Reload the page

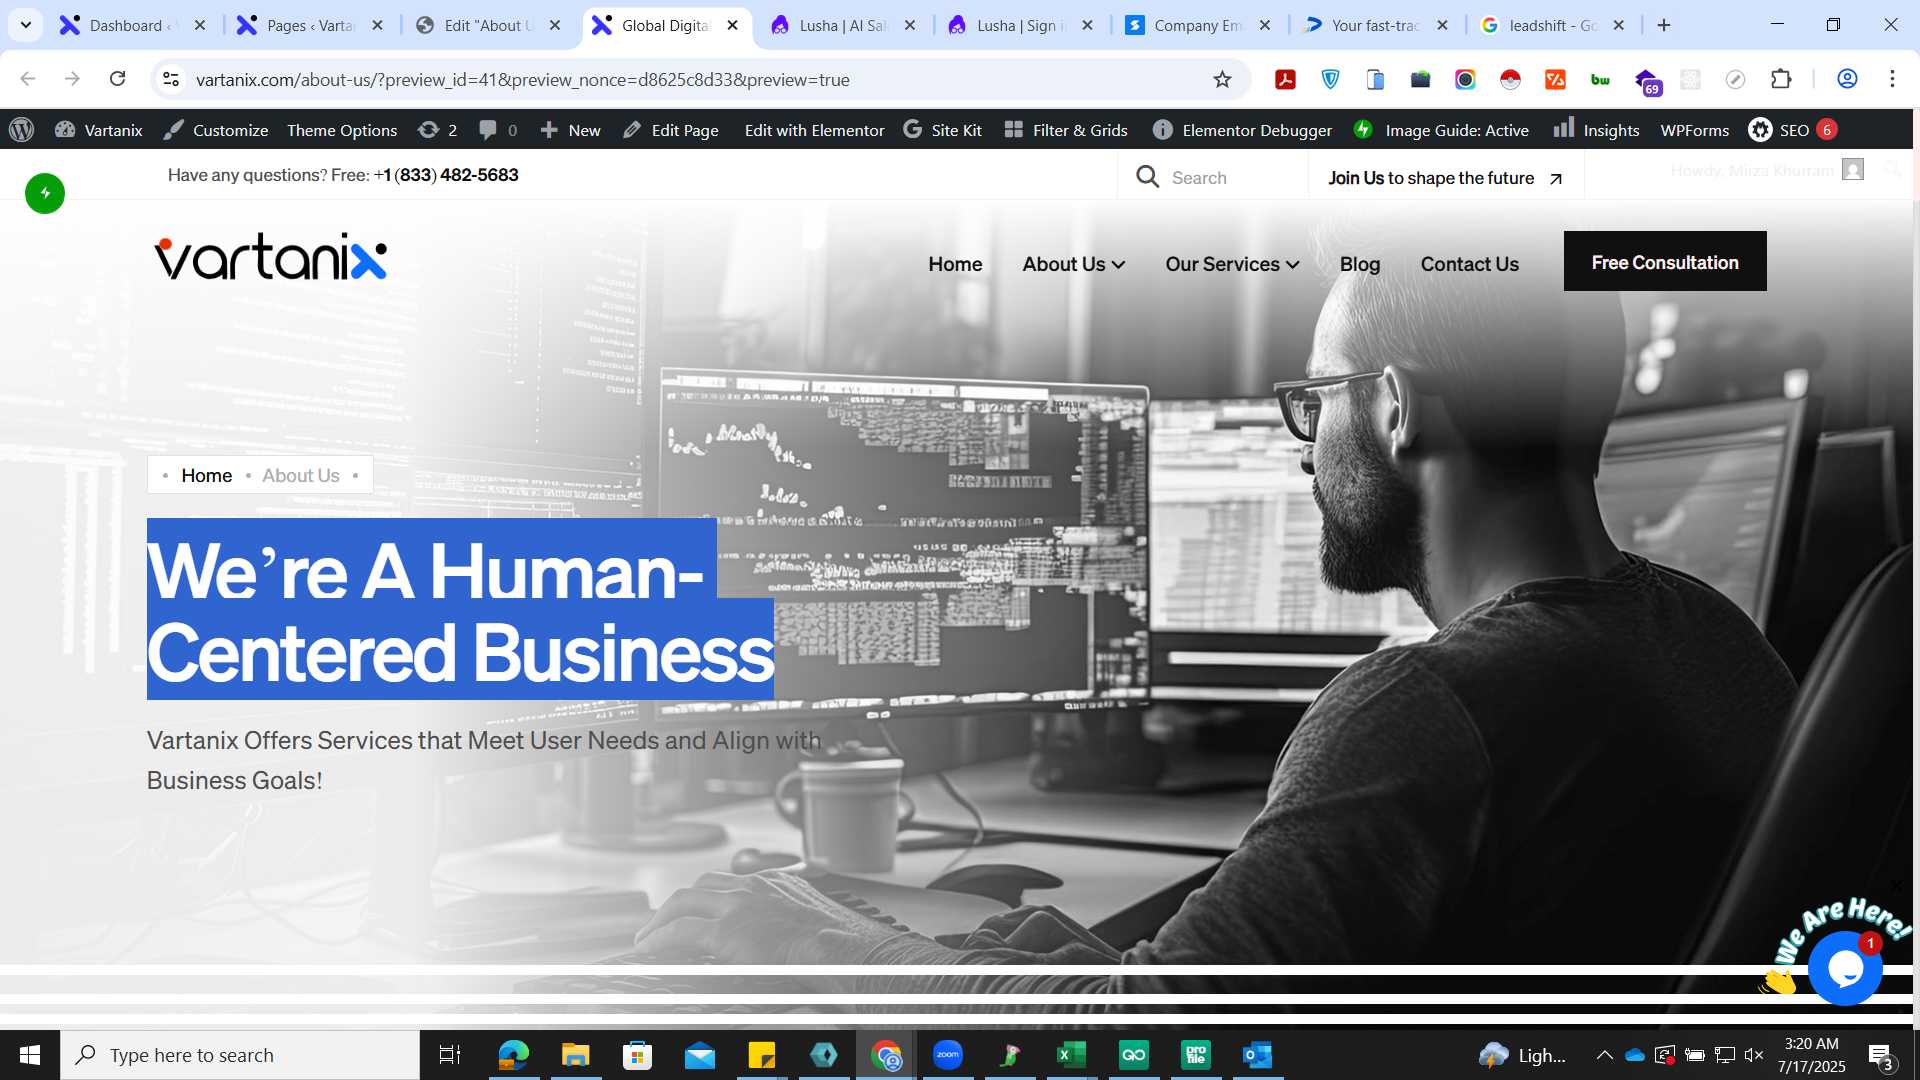[117, 79]
